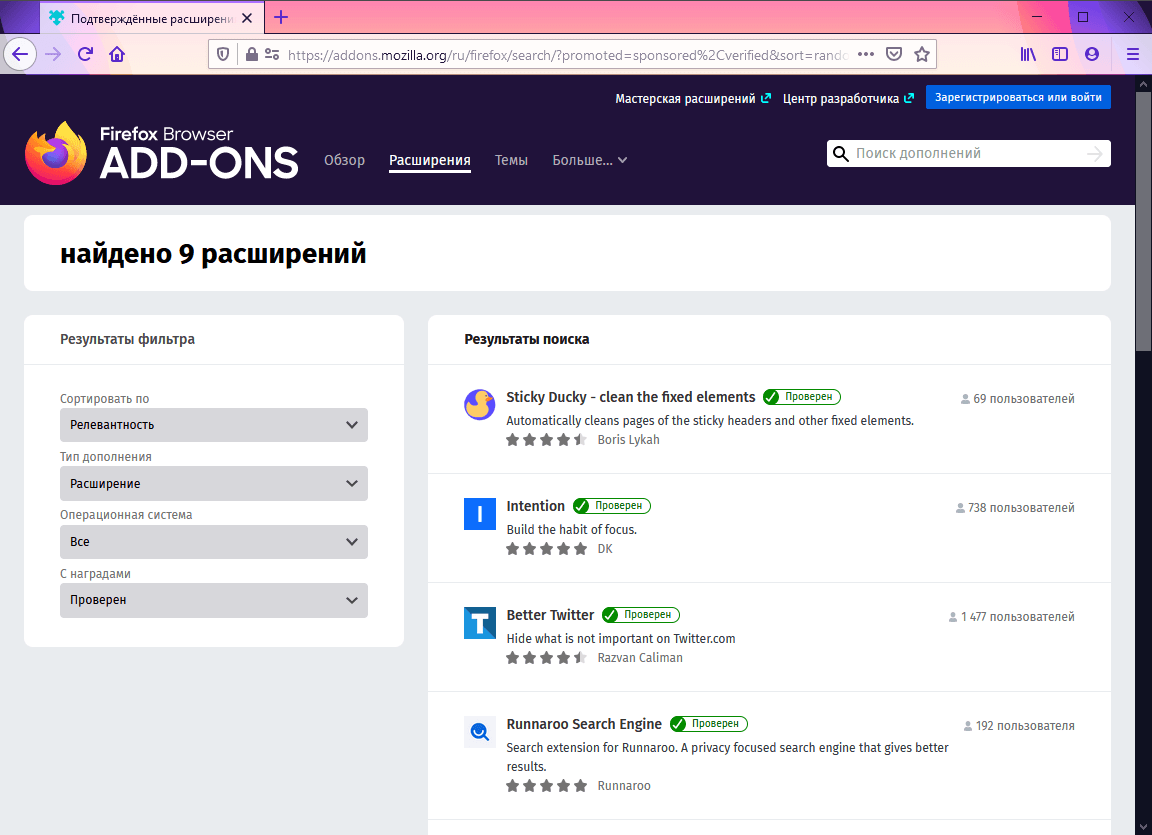
Task: View site security padlock details
Action: pos(251,54)
